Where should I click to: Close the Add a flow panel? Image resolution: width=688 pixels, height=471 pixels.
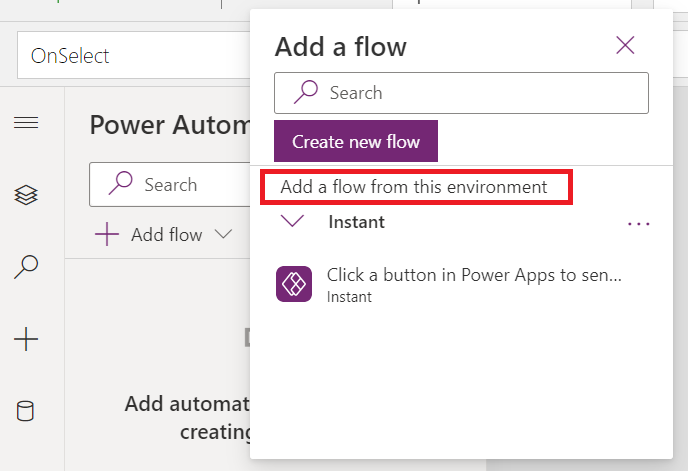(625, 45)
